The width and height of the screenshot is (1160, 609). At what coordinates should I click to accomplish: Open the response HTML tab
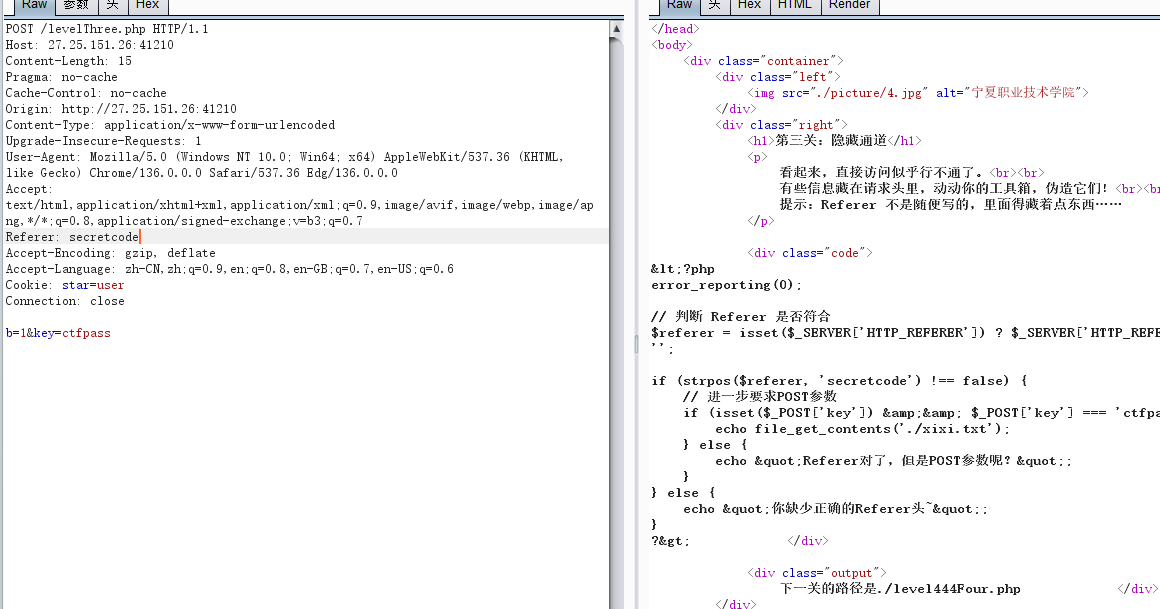pos(795,5)
